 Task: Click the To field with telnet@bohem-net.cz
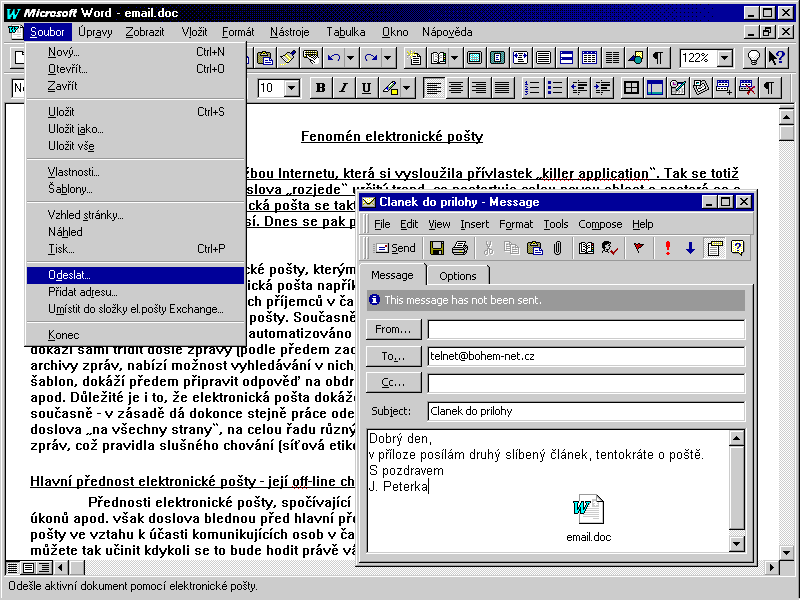tap(586, 357)
